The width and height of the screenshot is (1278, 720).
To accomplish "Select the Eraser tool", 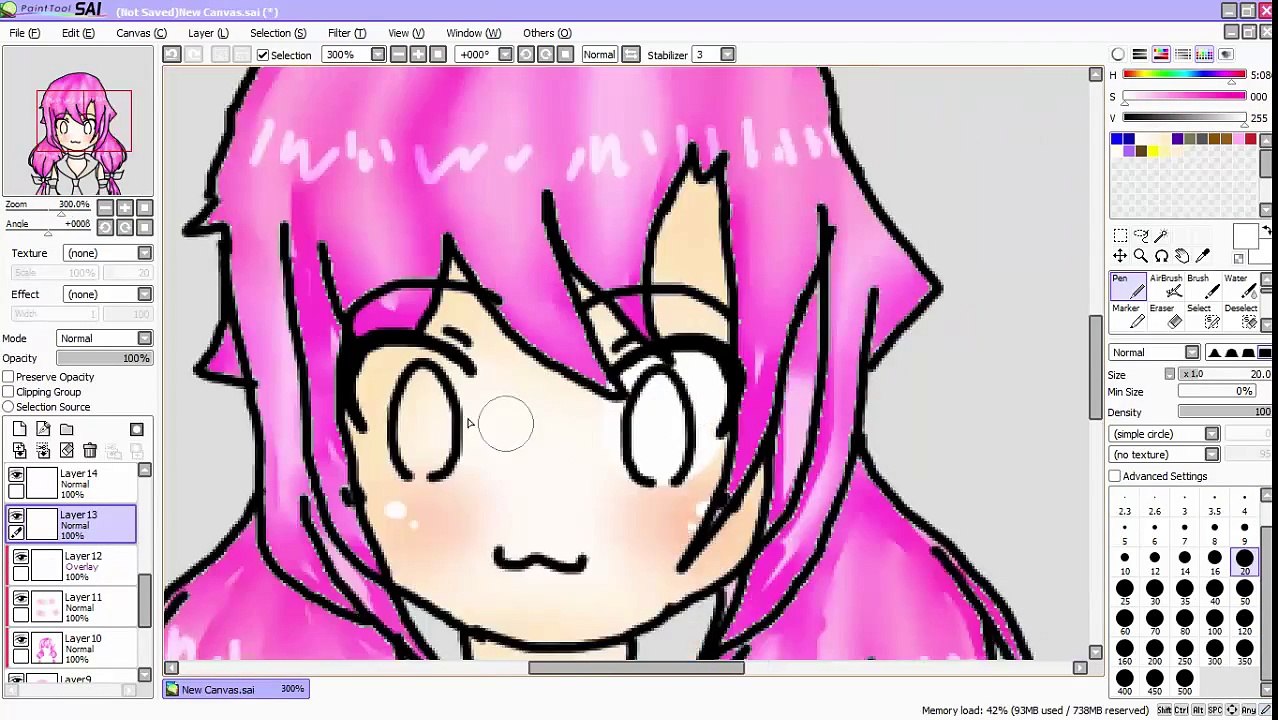I will coord(1166,316).
